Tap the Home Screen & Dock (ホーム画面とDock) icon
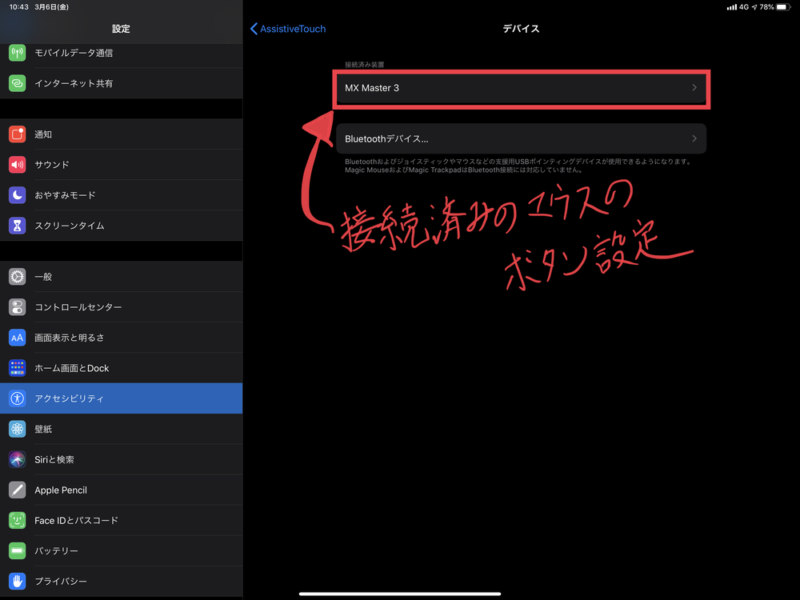The width and height of the screenshot is (800, 600). (x=17, y=368)
